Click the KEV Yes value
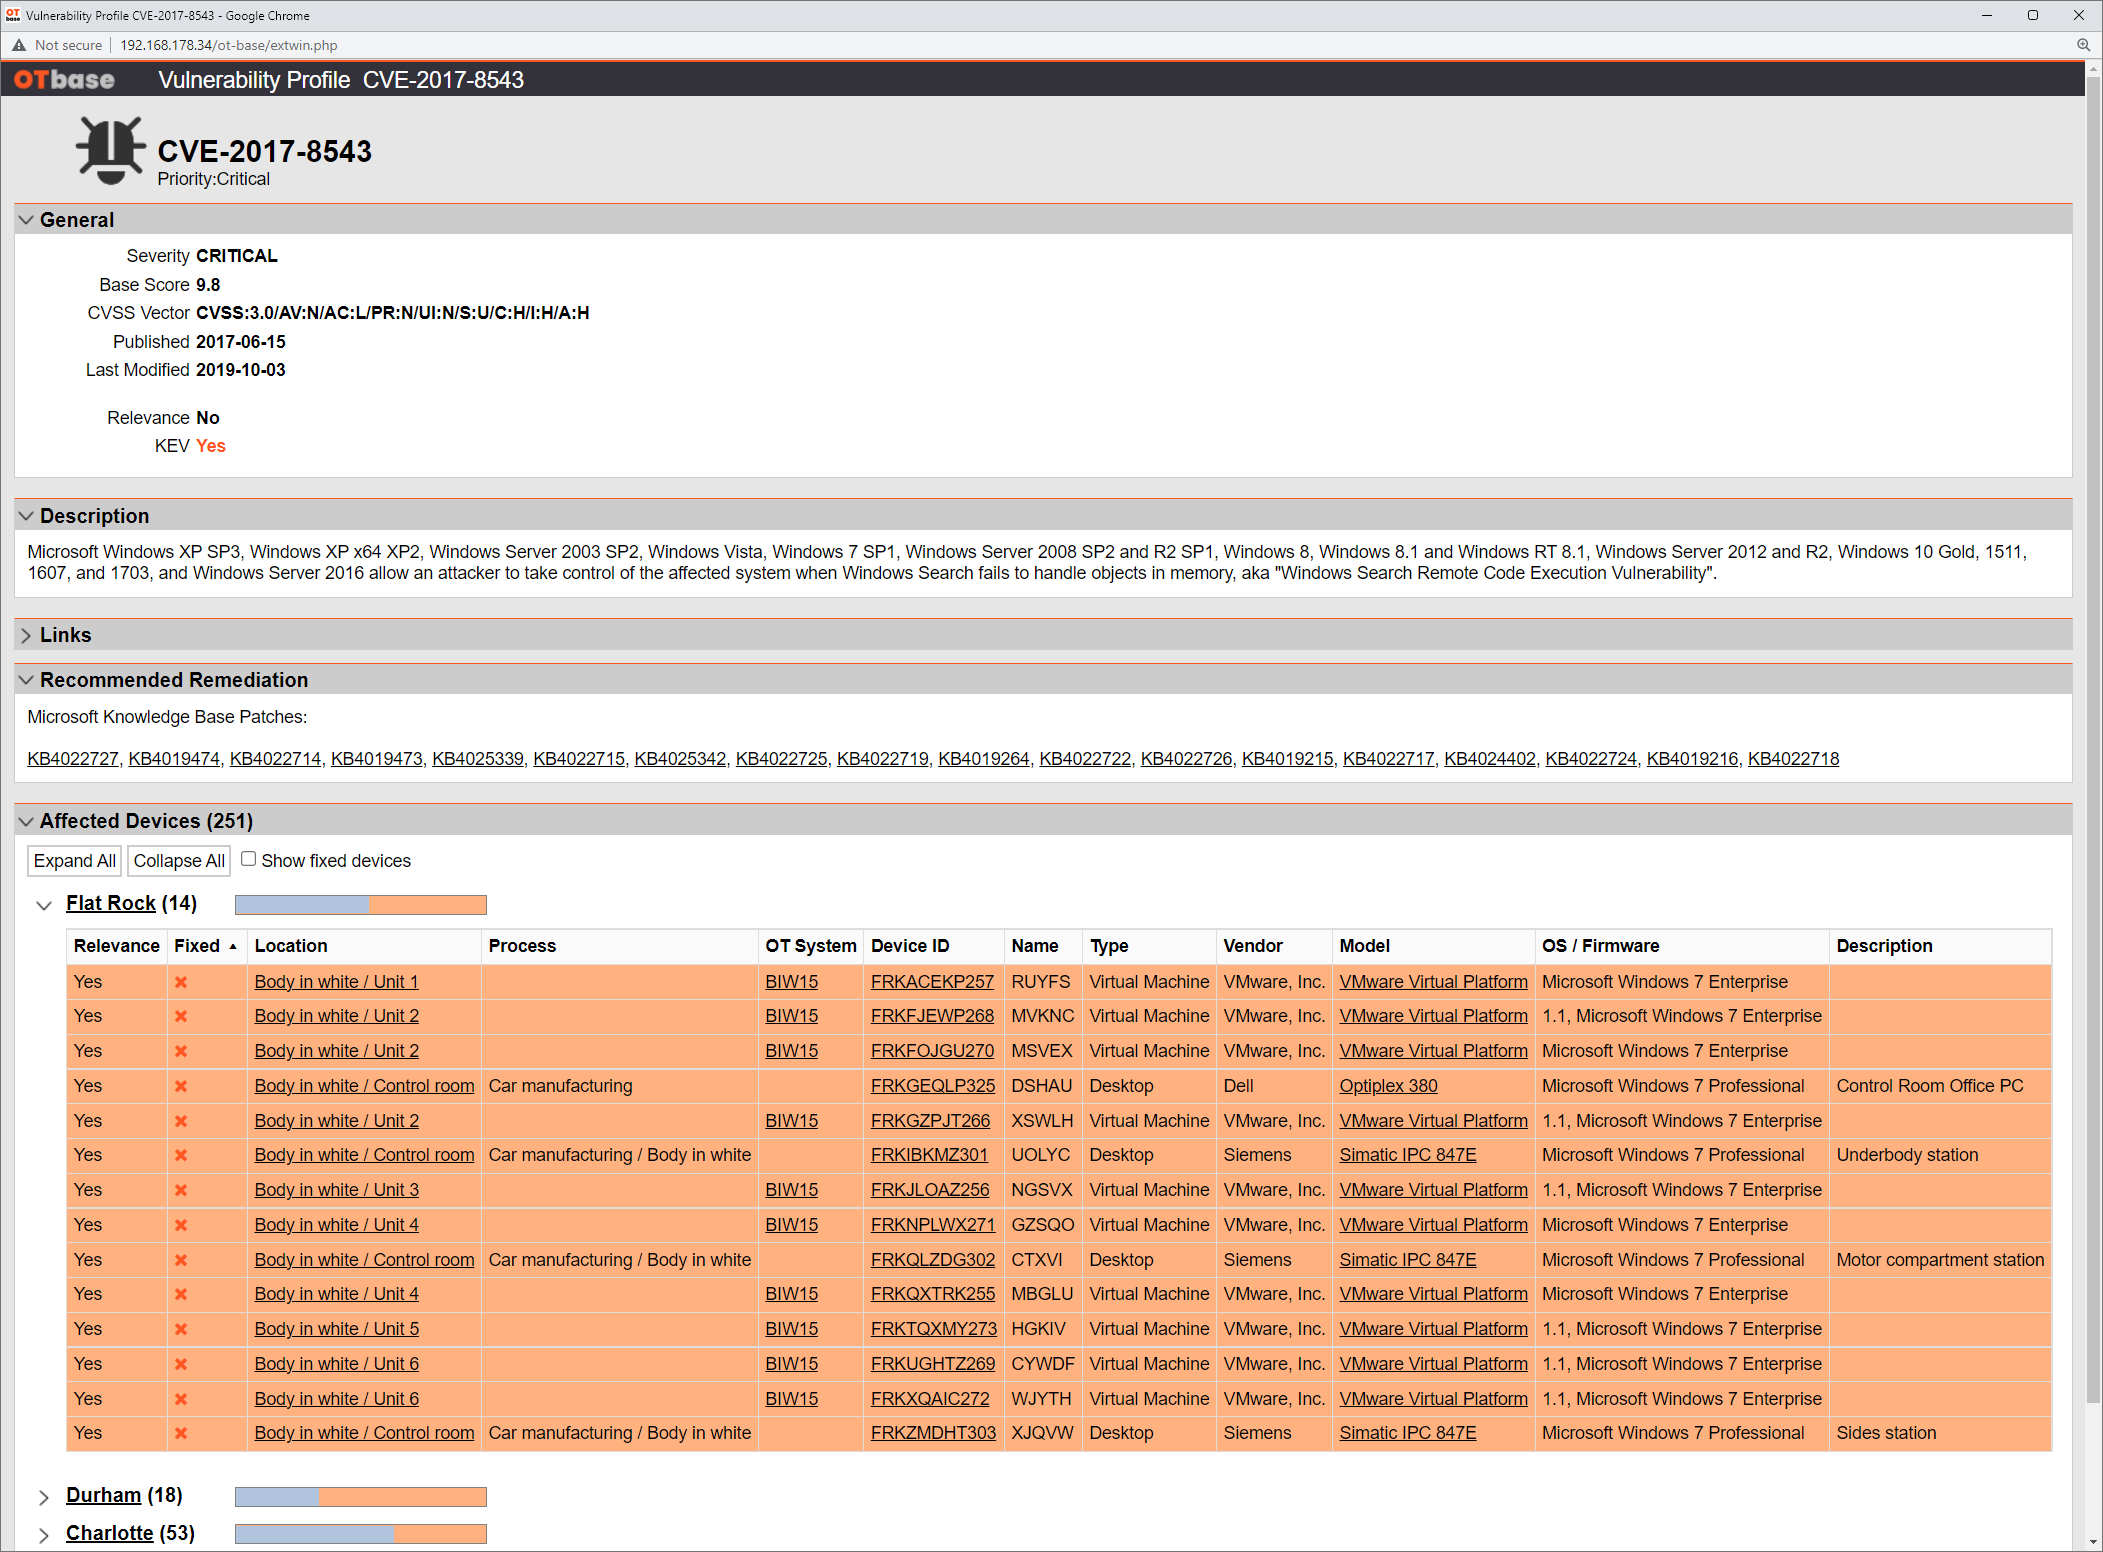Viewport: 2103px width, 1552px height. pos(211,446)
